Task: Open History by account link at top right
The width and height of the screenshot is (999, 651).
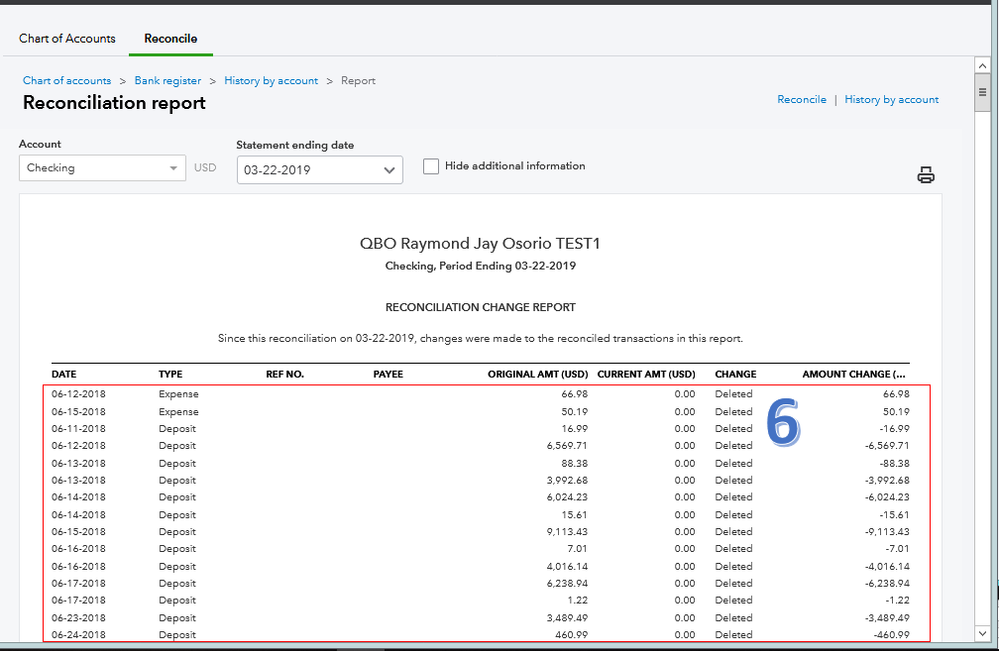Action: click(x=891, y=100)
